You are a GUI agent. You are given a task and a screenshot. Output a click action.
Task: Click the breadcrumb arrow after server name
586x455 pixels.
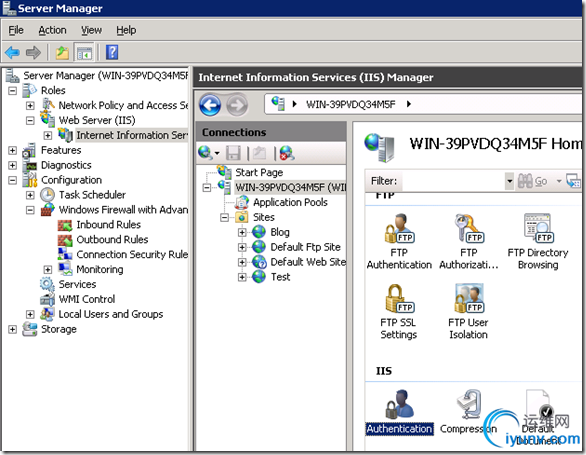pos(409,104)
